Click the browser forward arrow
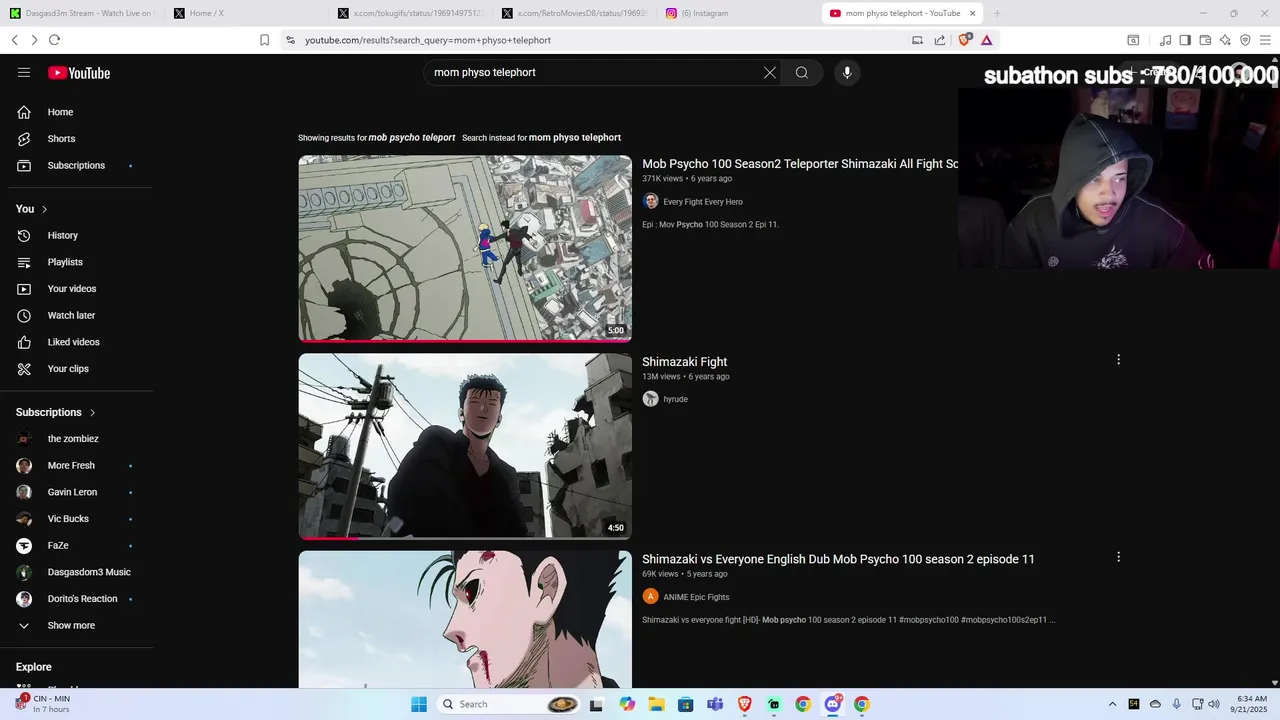Screen dimensions: 1280x720 pyautogui.click(x=34, y=40)
